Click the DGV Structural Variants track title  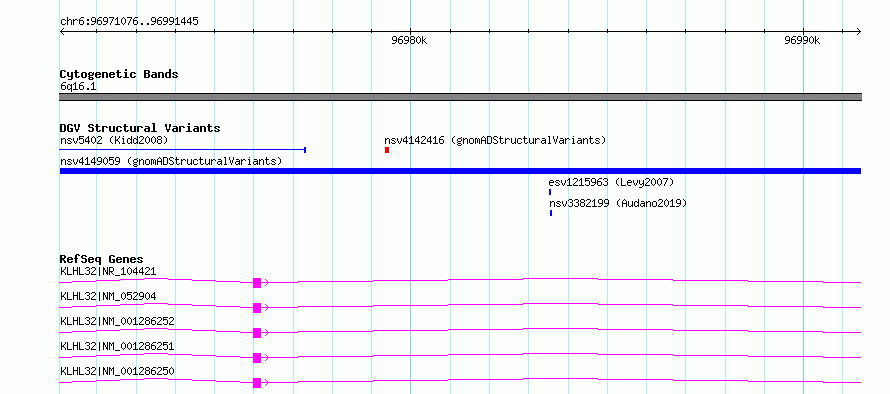[x=140, y=128]
